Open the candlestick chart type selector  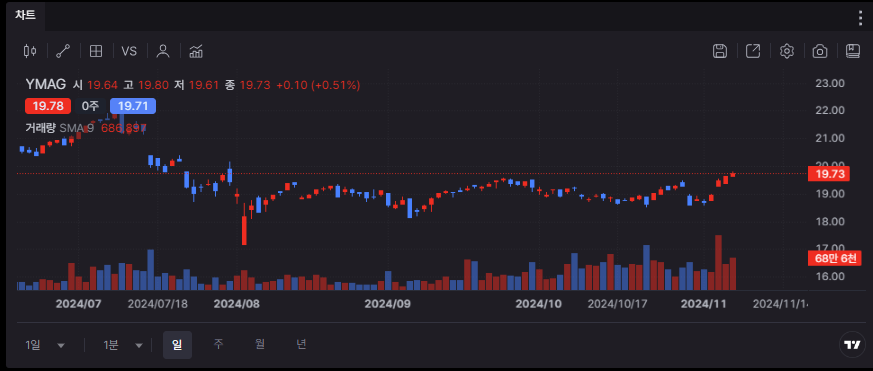30,51
